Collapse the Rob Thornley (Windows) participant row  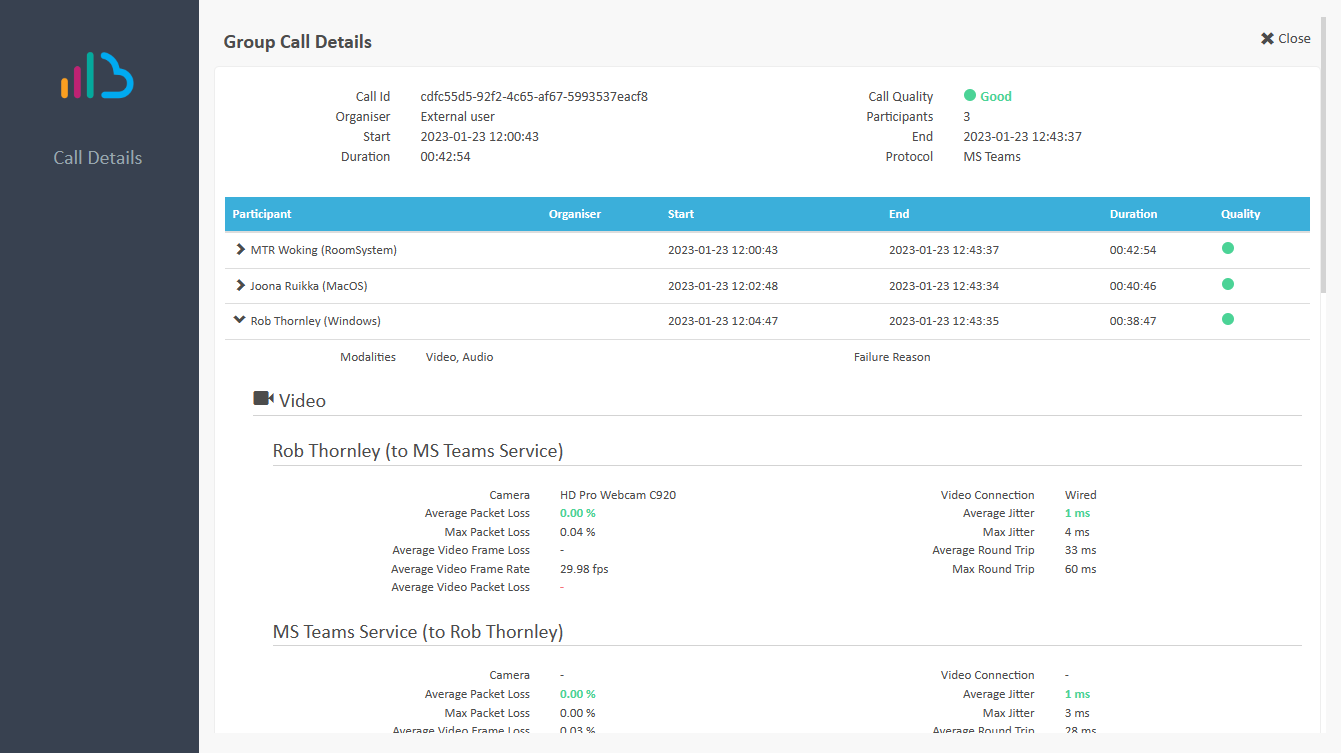(x=239, y=320)
